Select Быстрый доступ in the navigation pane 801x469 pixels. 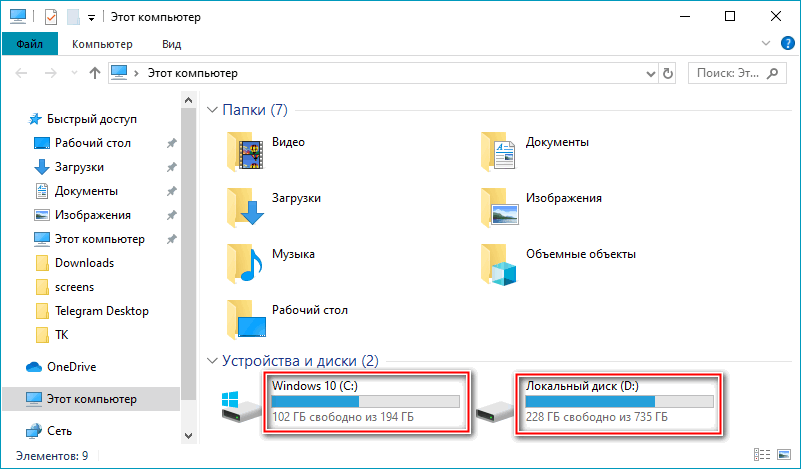click(91, 119)
